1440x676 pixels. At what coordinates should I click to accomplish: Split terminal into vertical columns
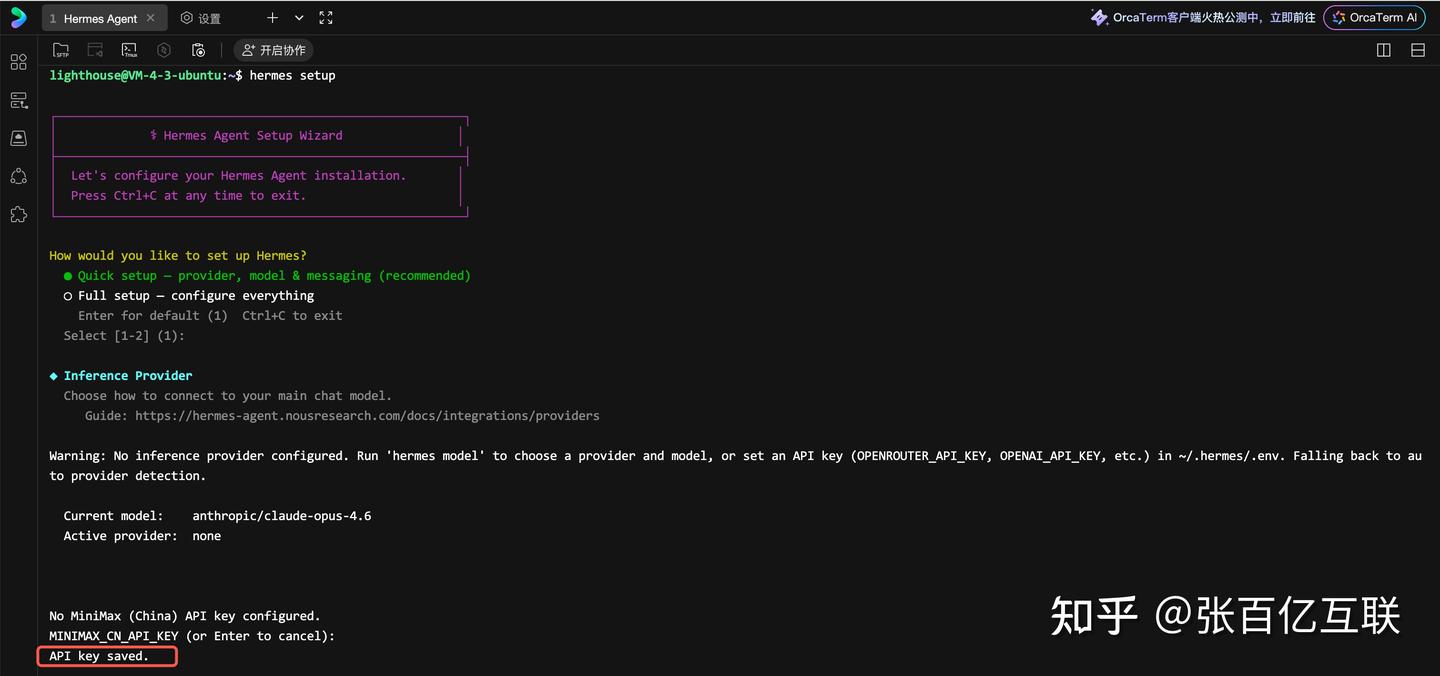[x=1384, y=50]
